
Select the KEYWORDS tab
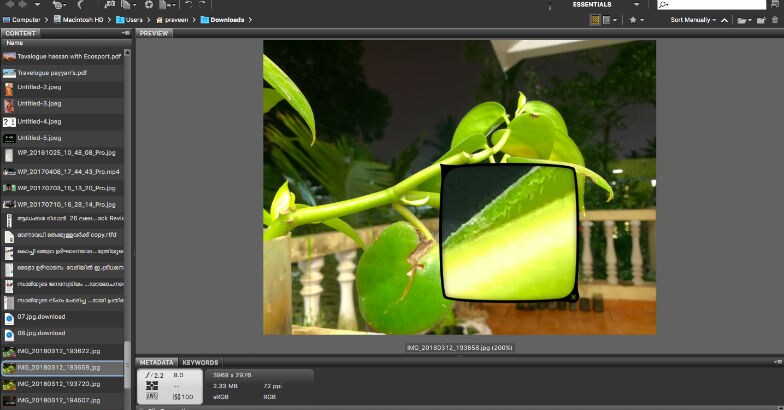pyautogui.click(x=200, y=362)
